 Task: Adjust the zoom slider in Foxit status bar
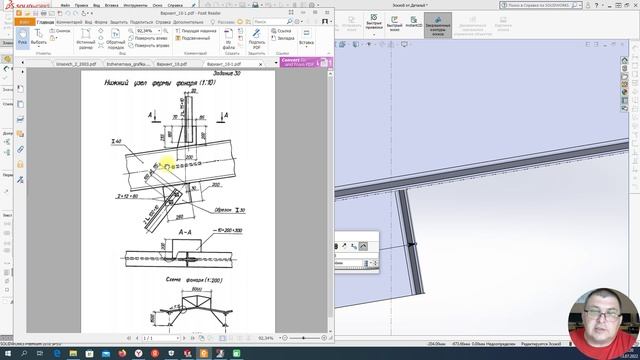304,338
